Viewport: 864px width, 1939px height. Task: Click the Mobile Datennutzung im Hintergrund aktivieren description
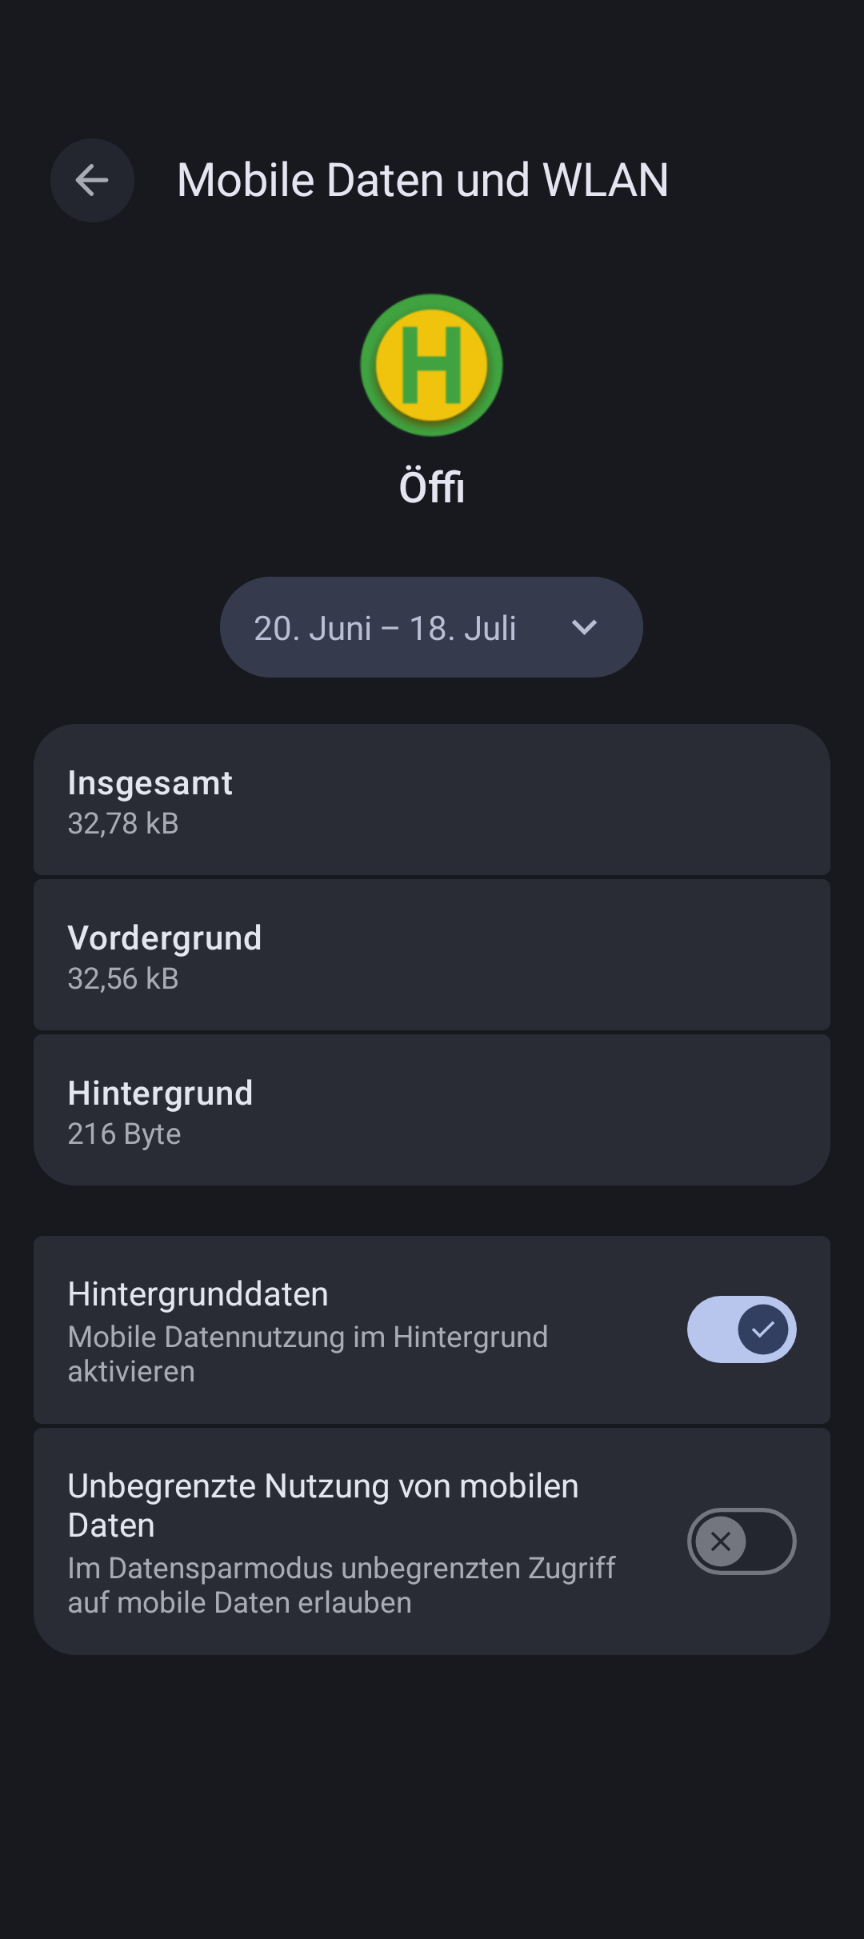pos(308,1353)
